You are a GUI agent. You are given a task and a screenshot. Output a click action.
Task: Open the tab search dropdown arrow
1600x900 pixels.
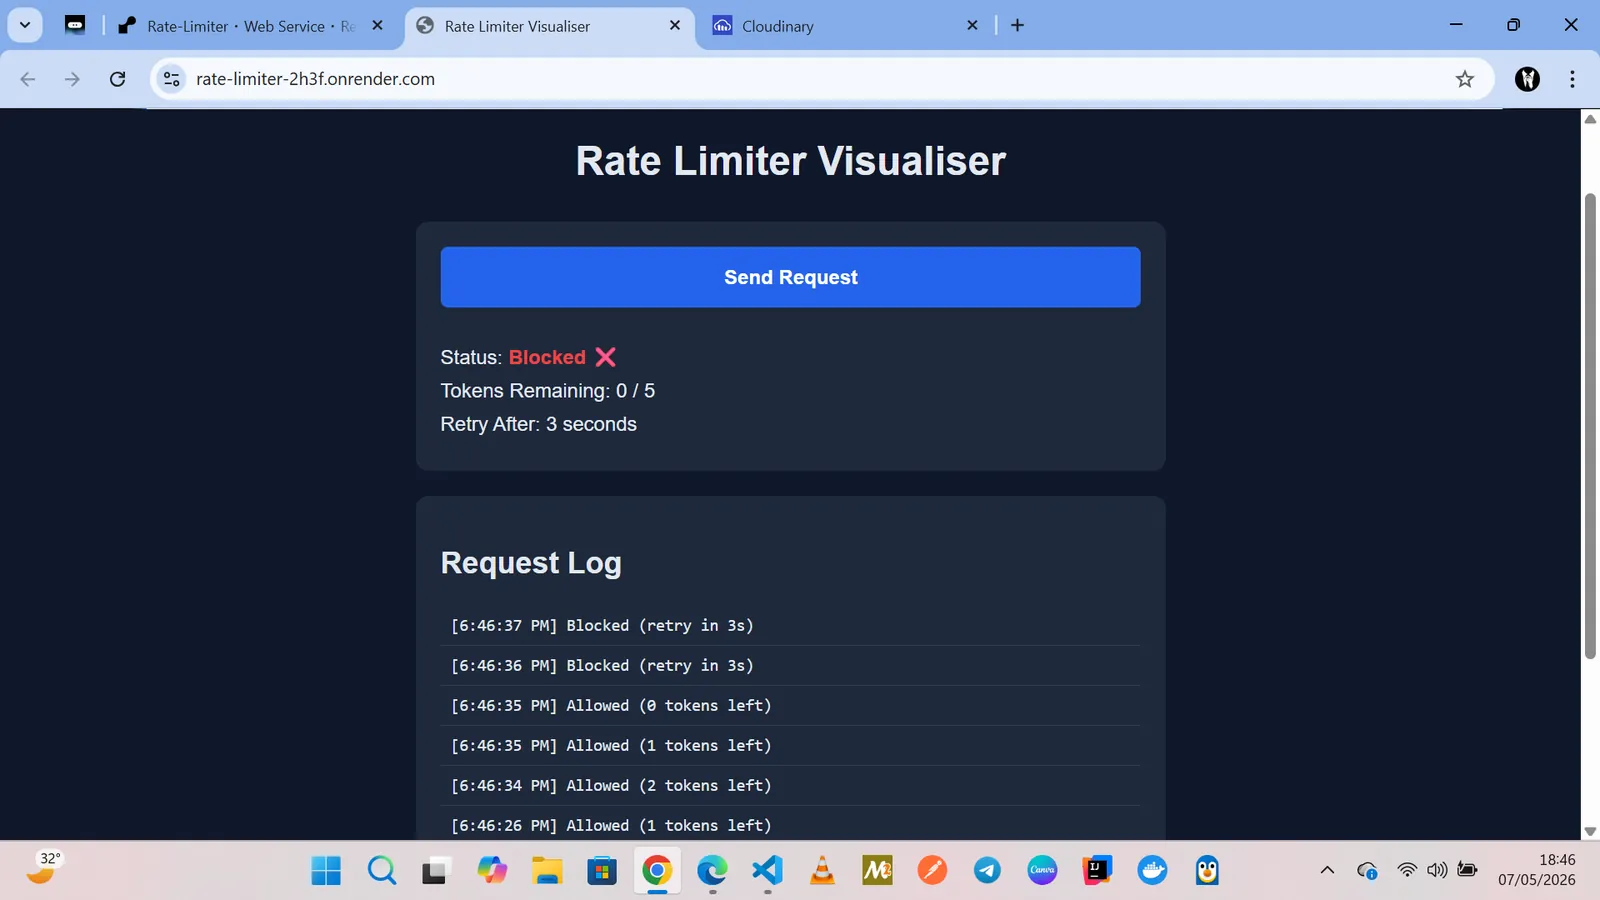coord(25,25)
